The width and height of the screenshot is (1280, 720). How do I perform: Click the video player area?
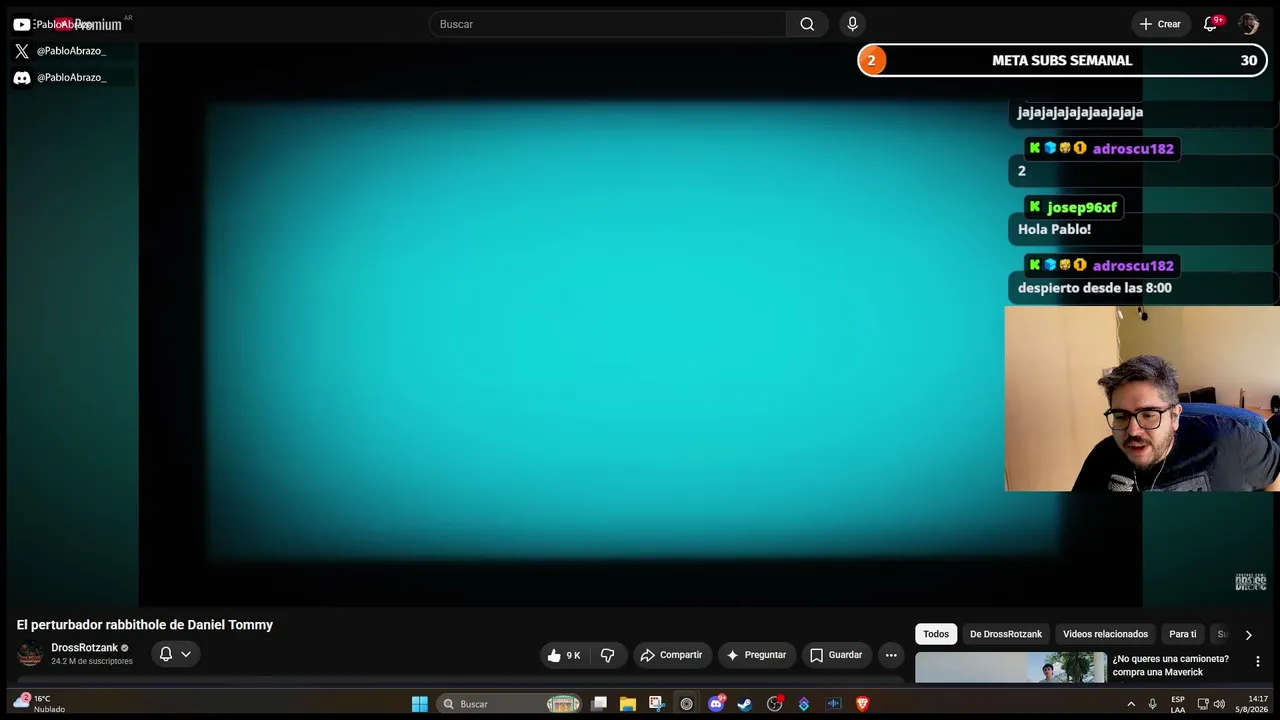pos(574,325)
